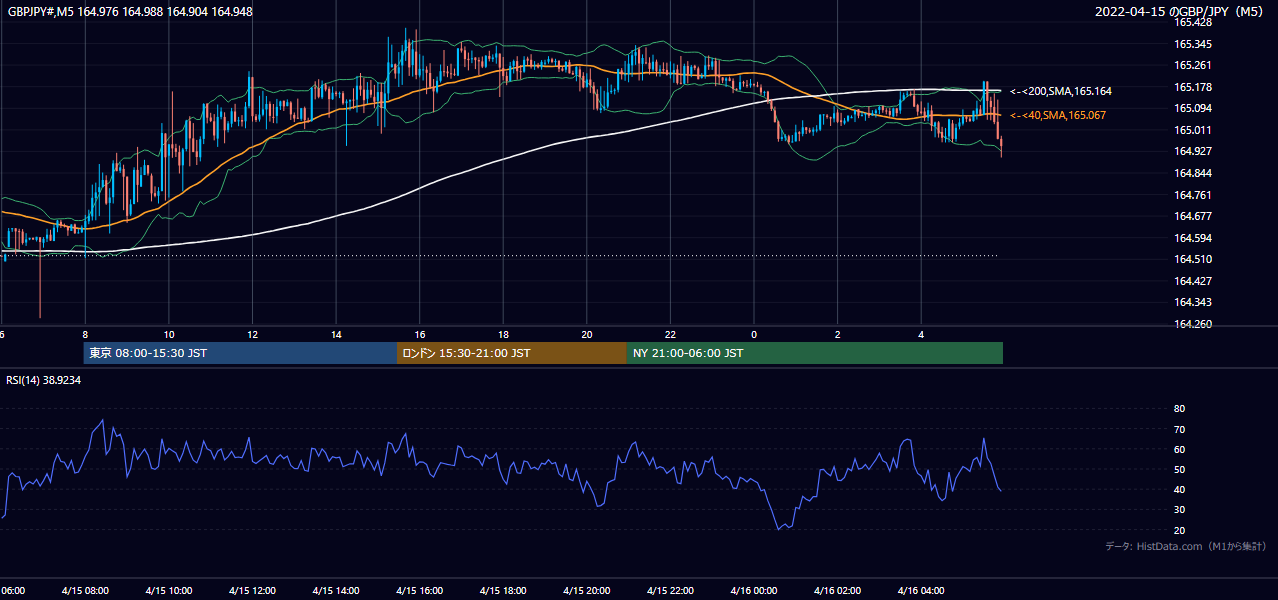
Task: Click the ロンドン 15:30-21:00 JST session bar
Action: tap(512, 353)
